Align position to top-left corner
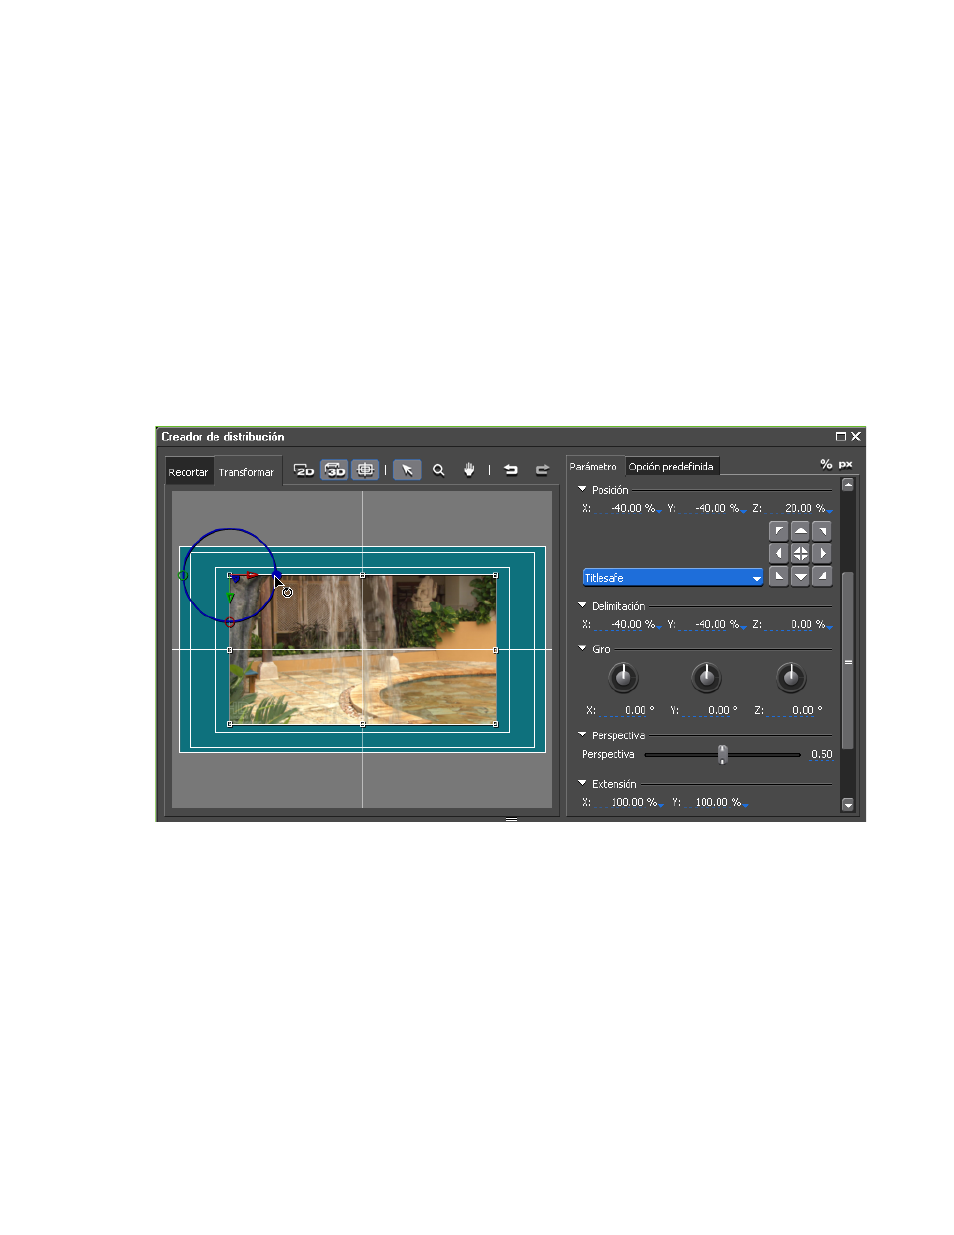Viewport: 954px width, 1235px height. 779,531
